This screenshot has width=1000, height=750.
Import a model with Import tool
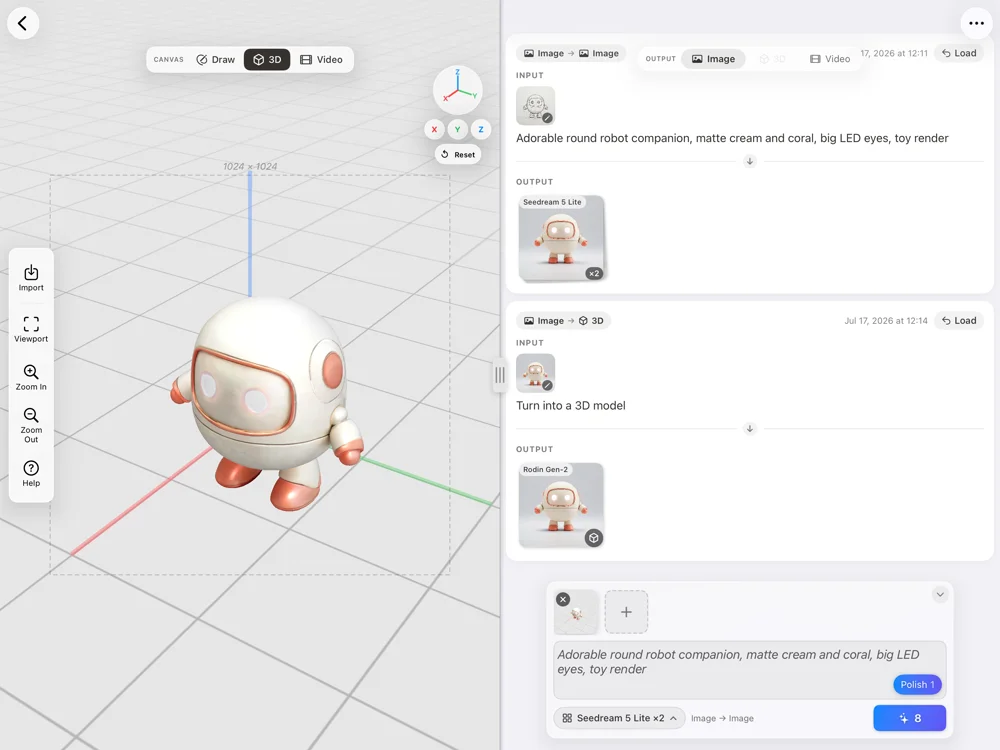click(x=31, y=278)
